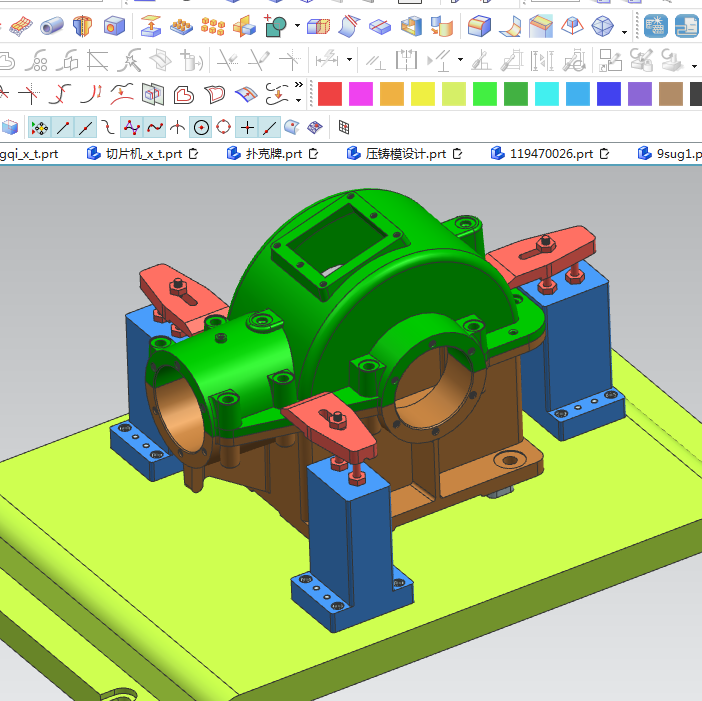The image size is (702, 701).
Task: Select the Through Curve Mesh surface tool
Action: [x=21, y=26]
